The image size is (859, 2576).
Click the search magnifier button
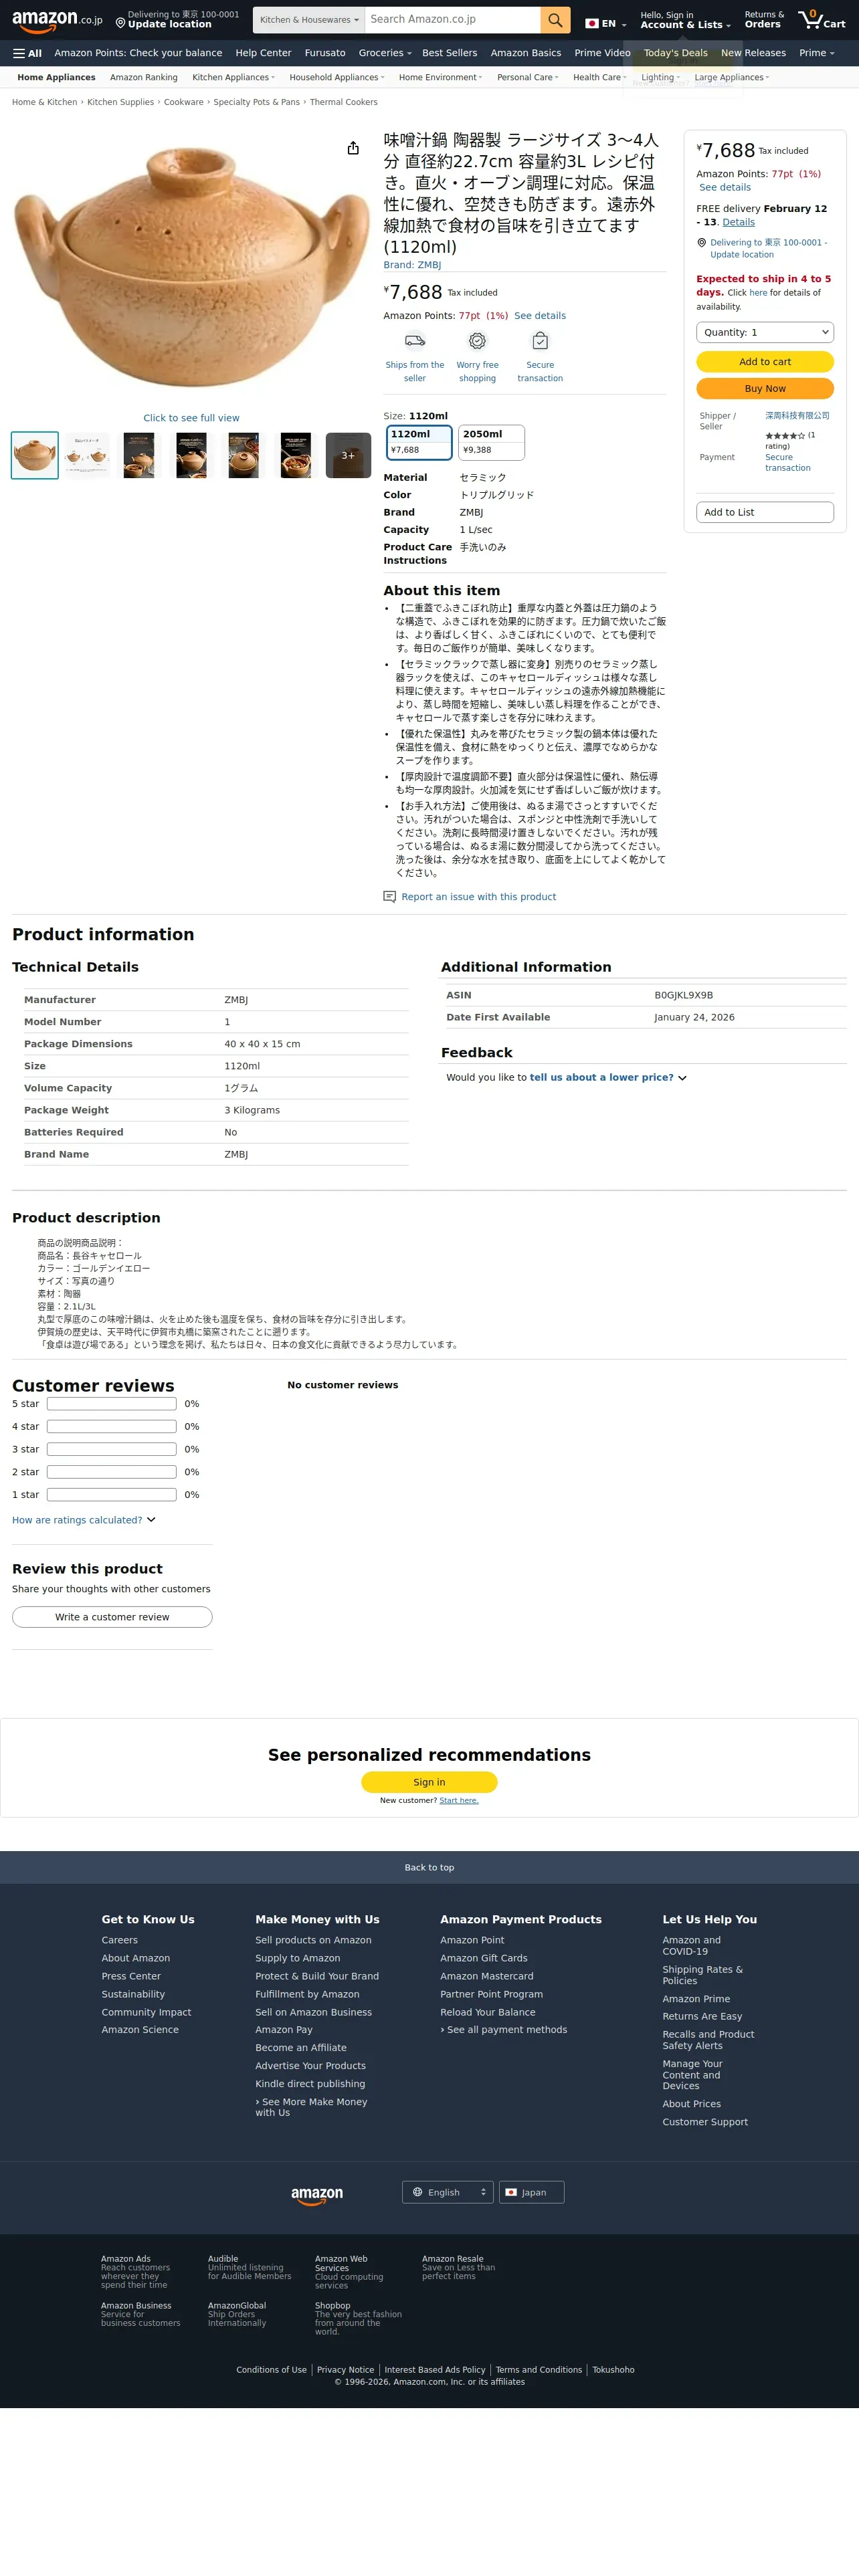555,20
